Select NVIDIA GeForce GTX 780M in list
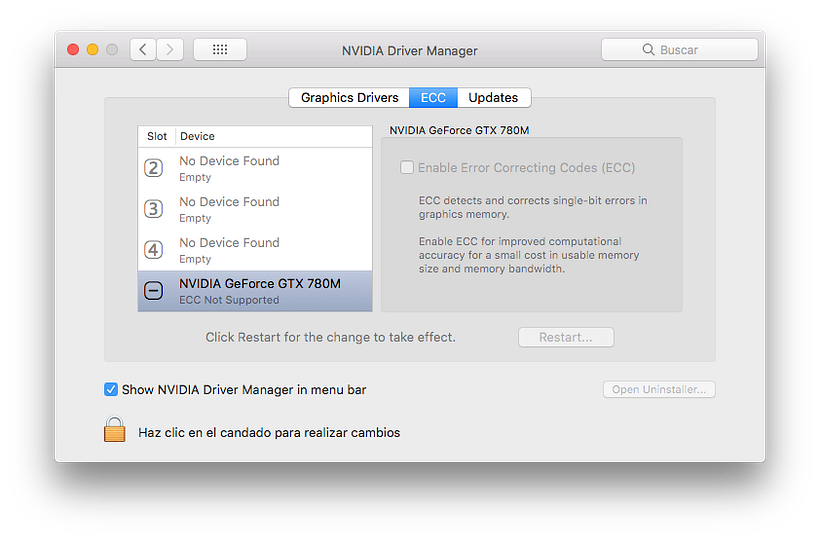The width and height of the screenshot is (820, 540). click(255, 291)
